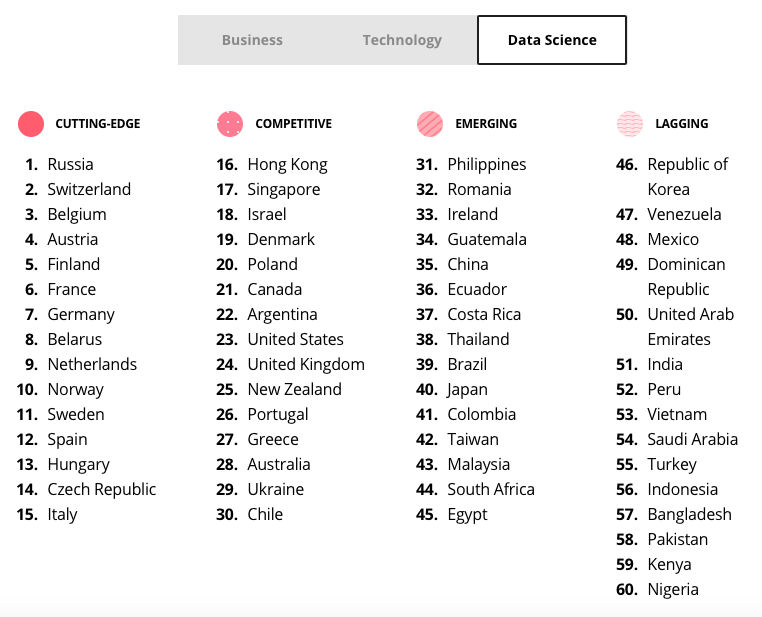This screenshot has height=617, width=762.
Task: Click the wavy Lagging legend circle
Action: pyautogui.click(x=630, y=124)
